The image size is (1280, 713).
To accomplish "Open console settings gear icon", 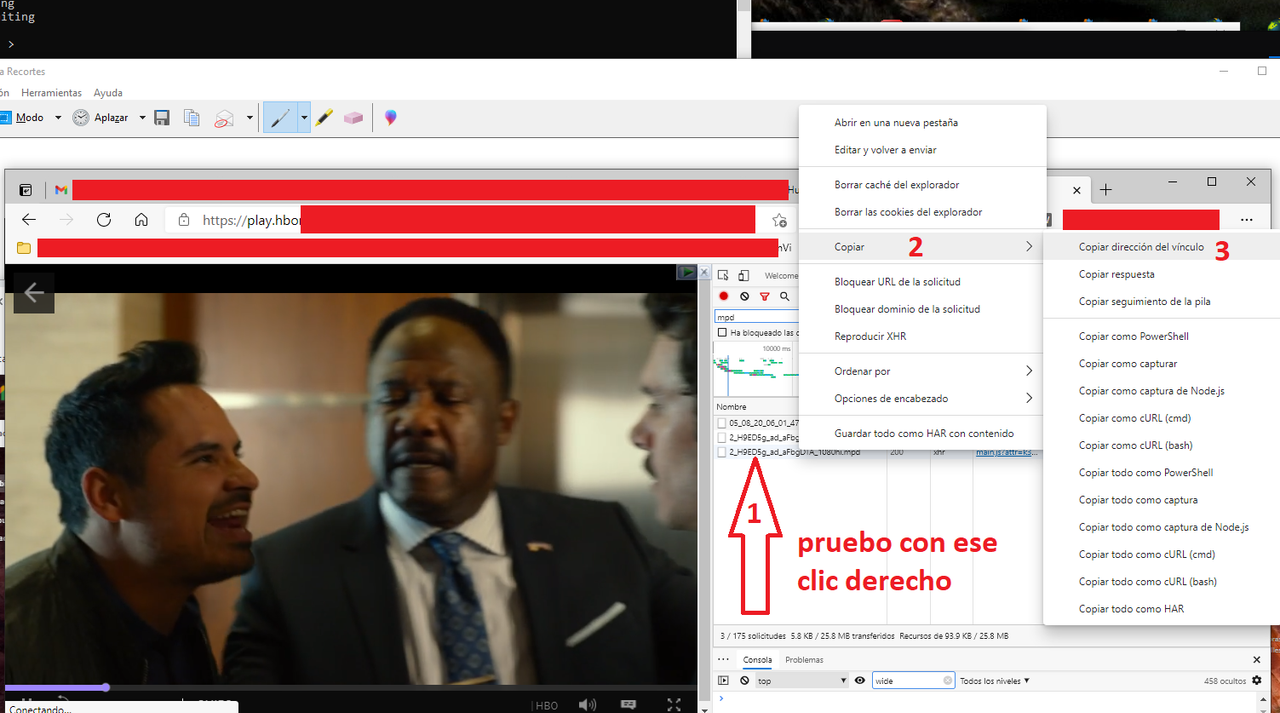I will coord(1257,681).
